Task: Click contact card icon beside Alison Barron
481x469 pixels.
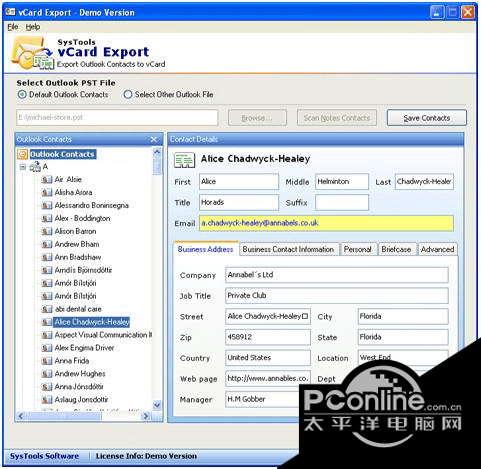Action: [x=47, y=232]
